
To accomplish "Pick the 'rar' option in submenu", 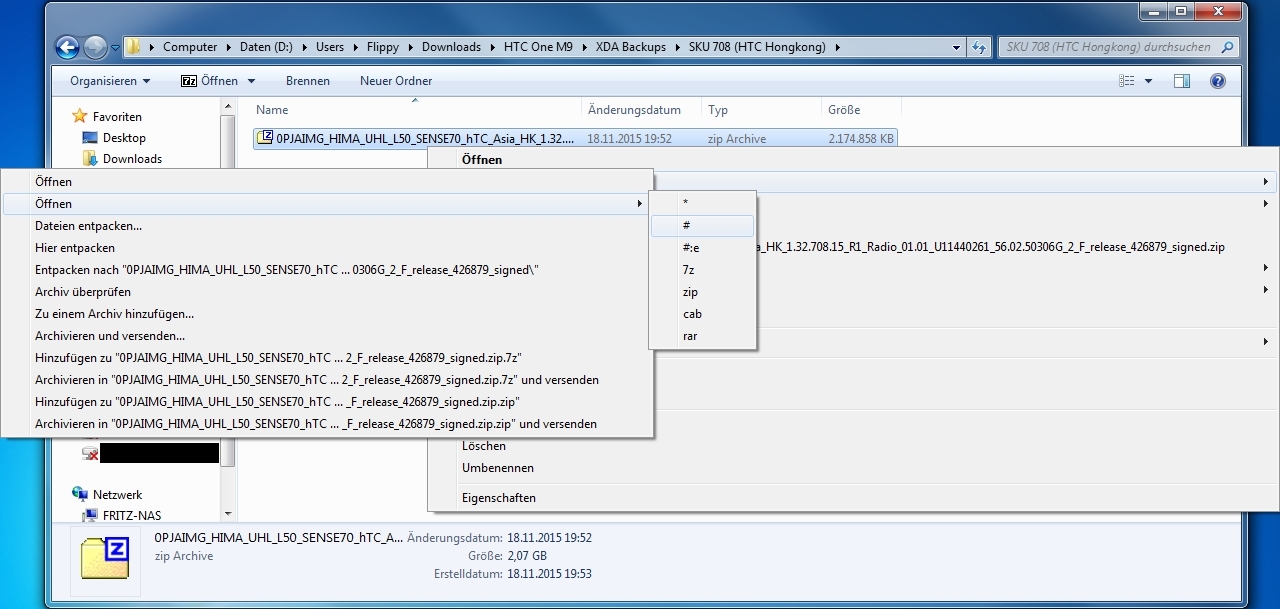I will coord(690,336).
